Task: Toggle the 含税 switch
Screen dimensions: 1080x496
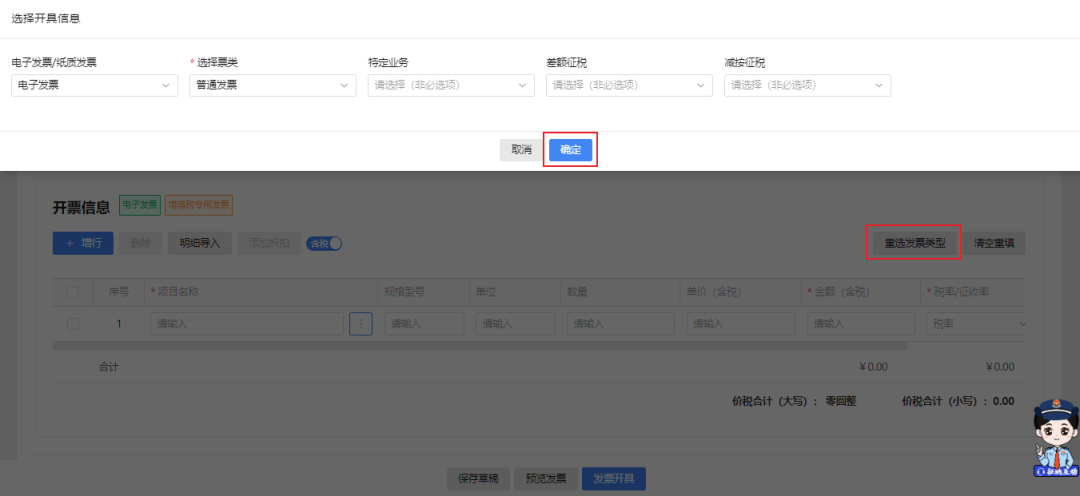Action: pos(324,243)
